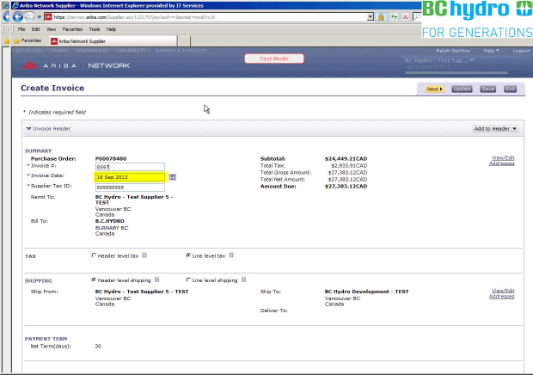Click View/Edit Addresses link in Shipping section
The width and height of the screenshot is (533, 375).
tap(502, 293)
